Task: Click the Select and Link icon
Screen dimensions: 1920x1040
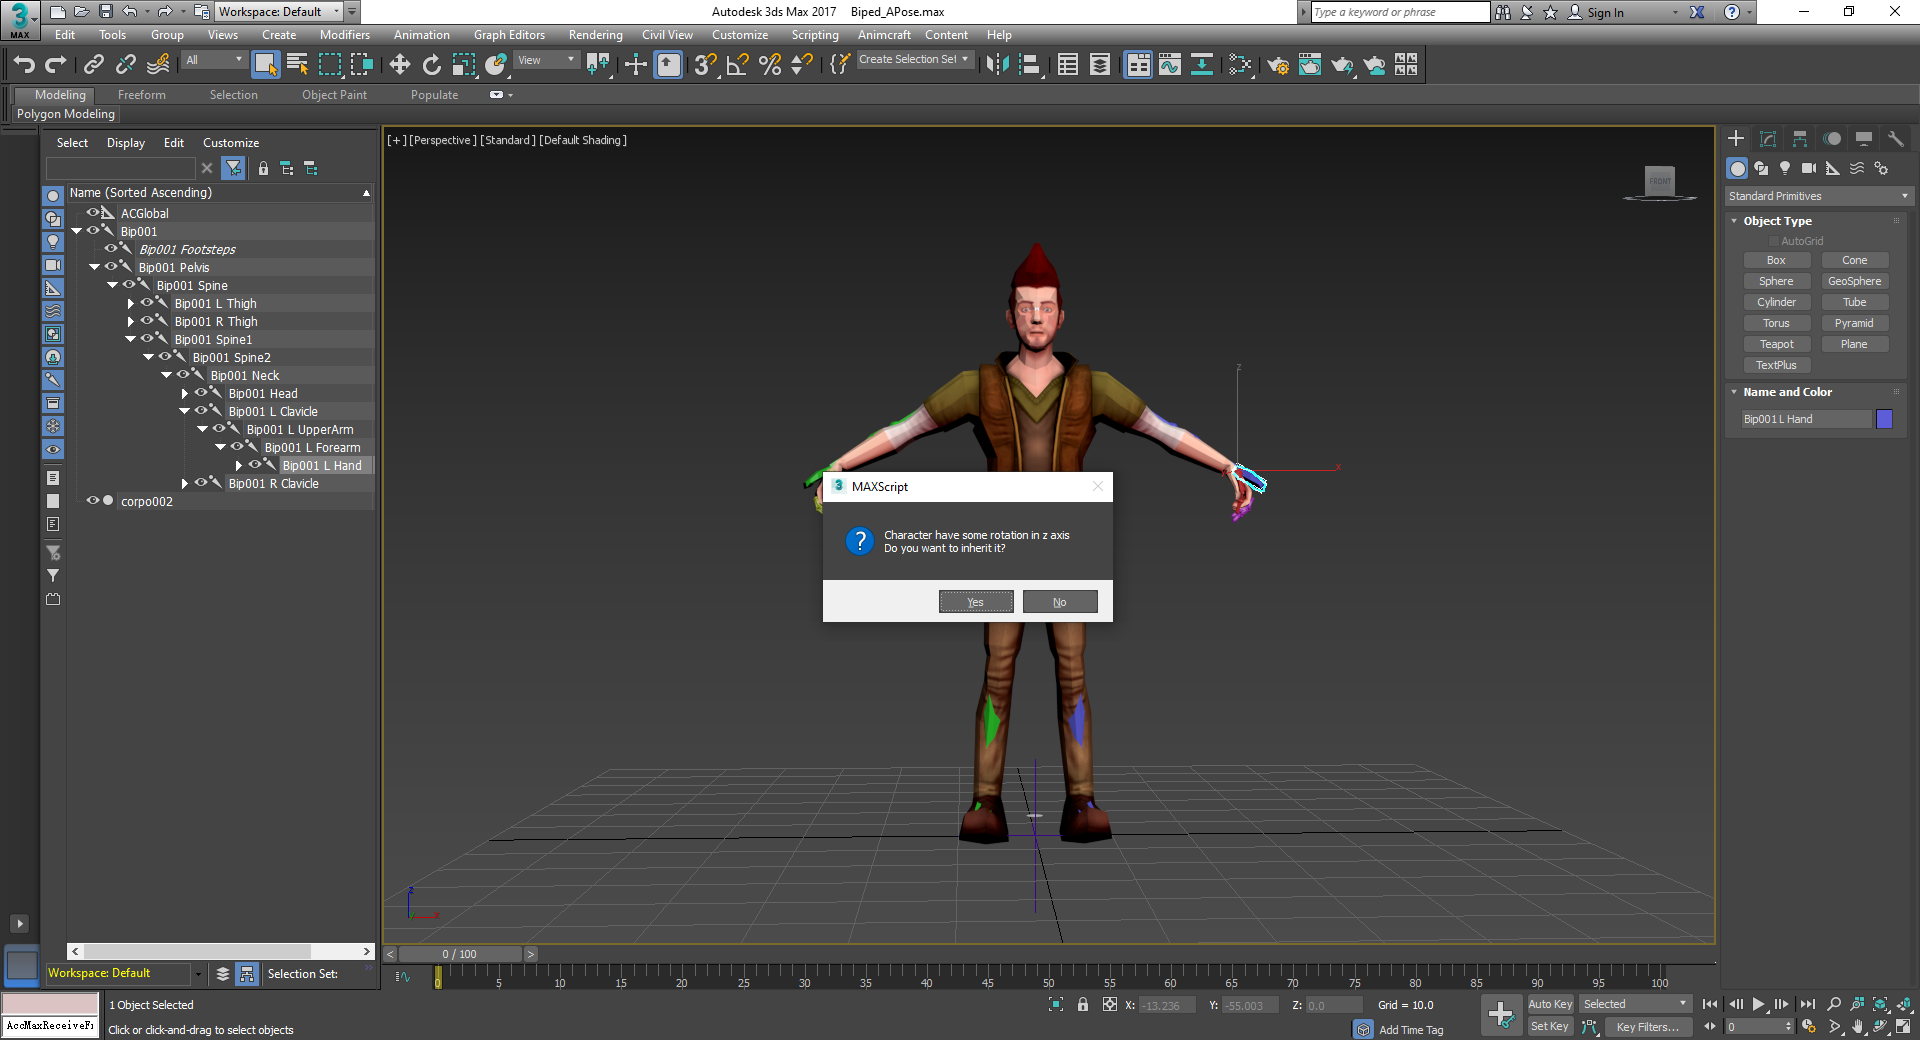Action: pyautogui.click(x=93, y=65)
